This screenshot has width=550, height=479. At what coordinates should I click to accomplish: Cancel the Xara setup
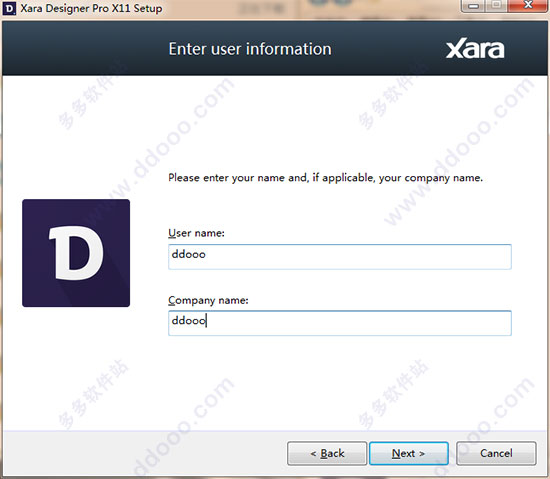496,453
